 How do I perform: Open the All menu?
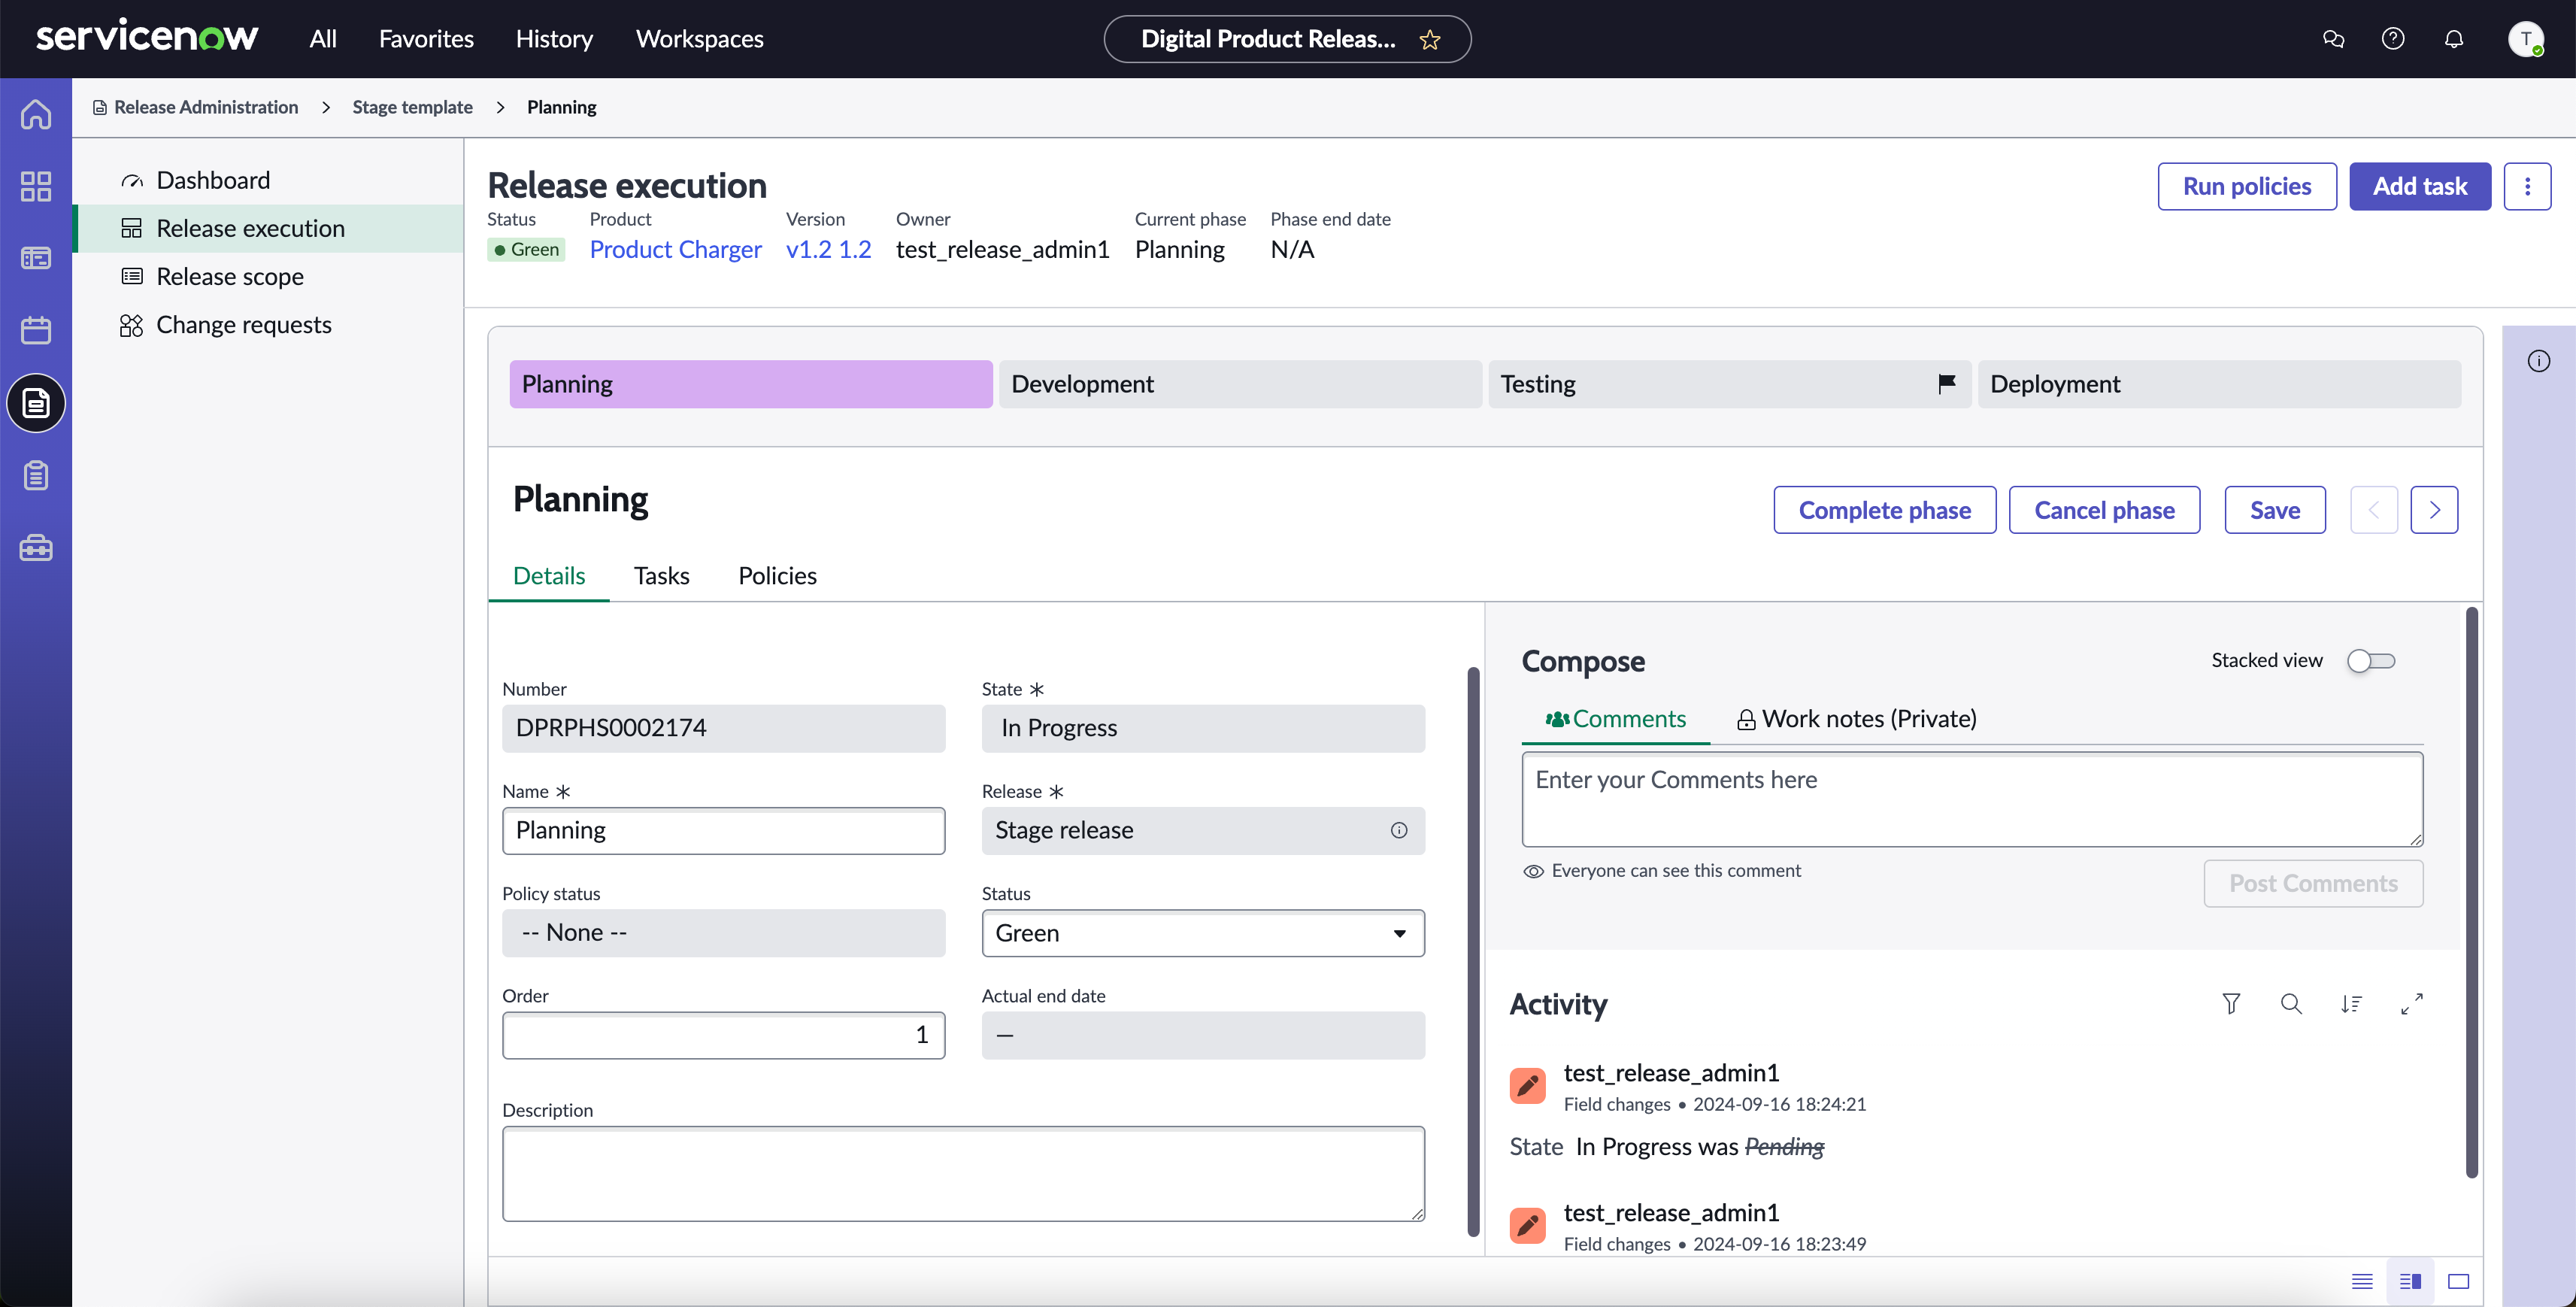pos(323,39)
